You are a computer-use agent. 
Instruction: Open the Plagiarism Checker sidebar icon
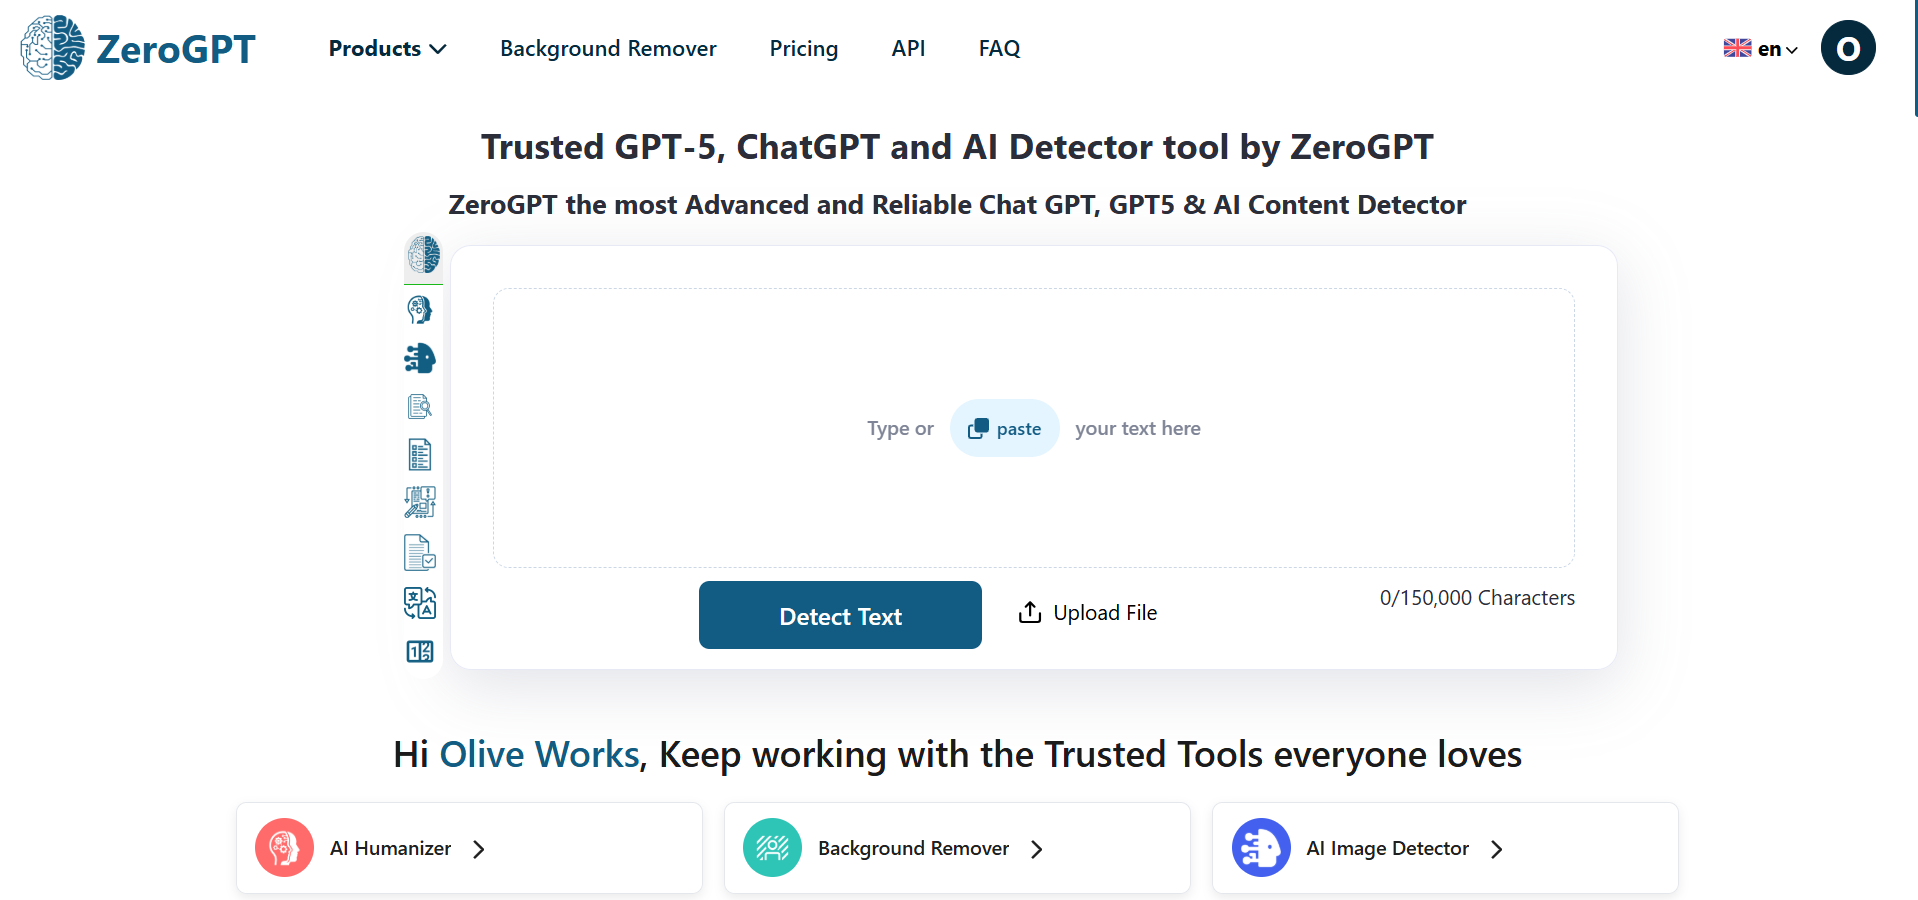coord(419,406)
